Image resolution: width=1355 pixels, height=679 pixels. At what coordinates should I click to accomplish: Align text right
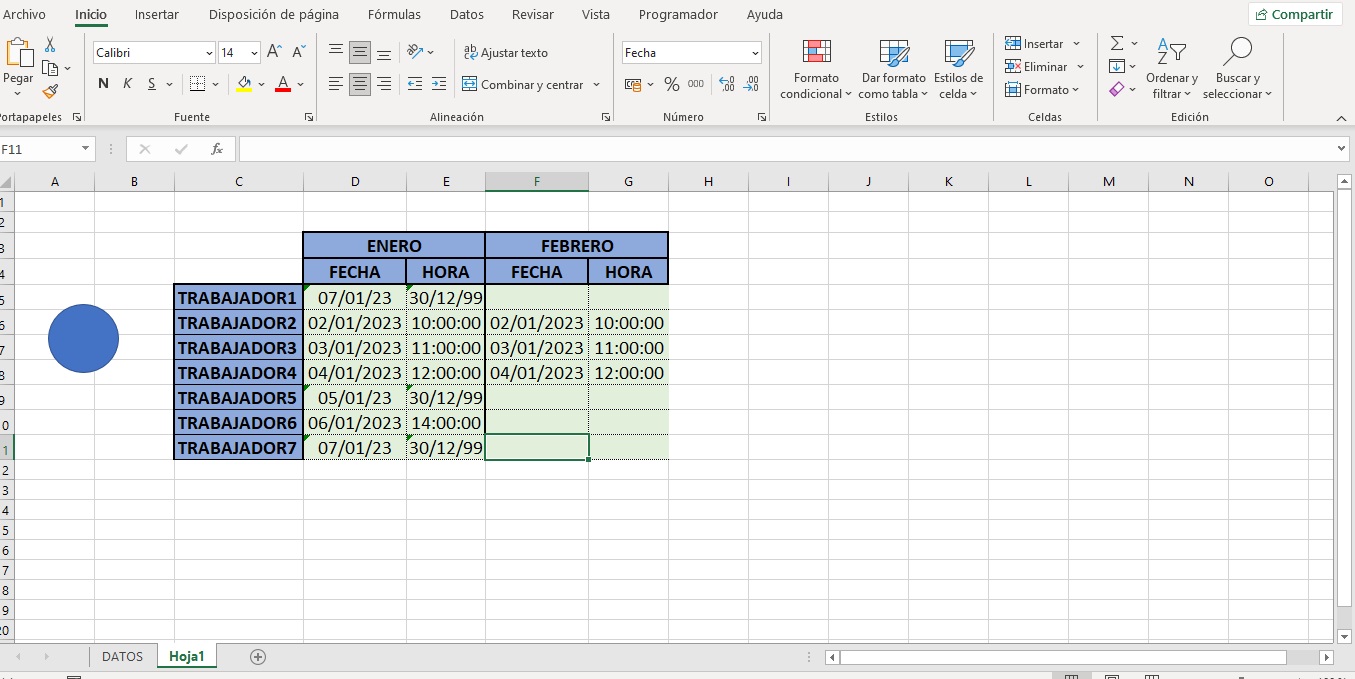385,84
